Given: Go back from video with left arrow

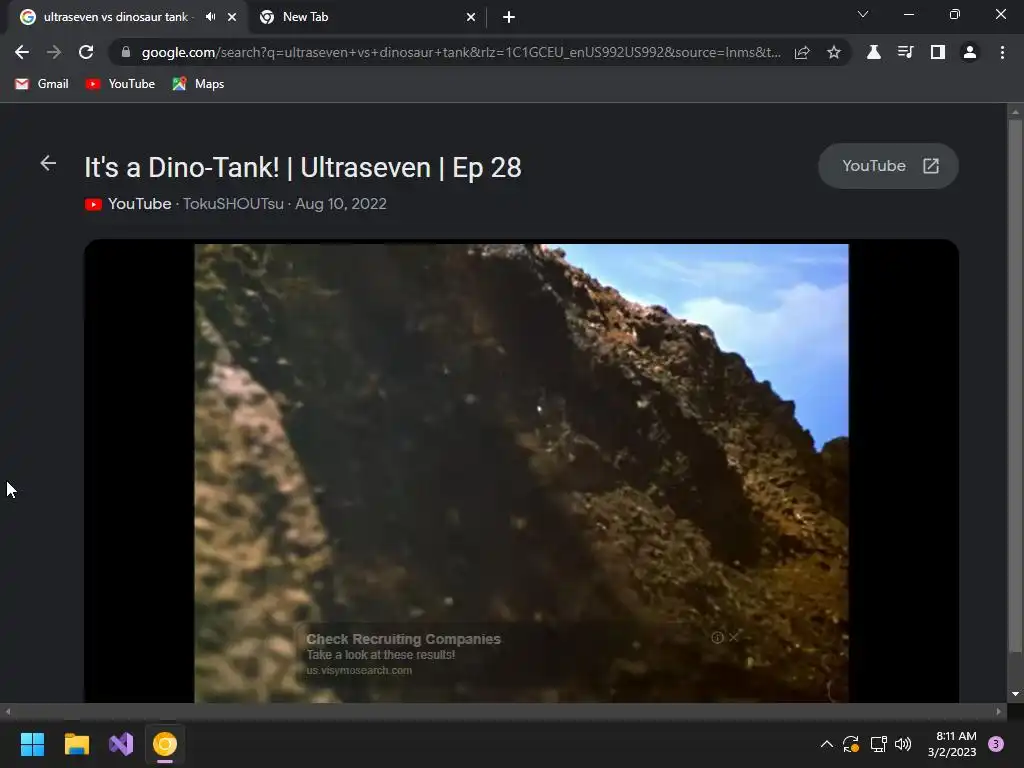Looking at the screenshot, I should 48,163.
